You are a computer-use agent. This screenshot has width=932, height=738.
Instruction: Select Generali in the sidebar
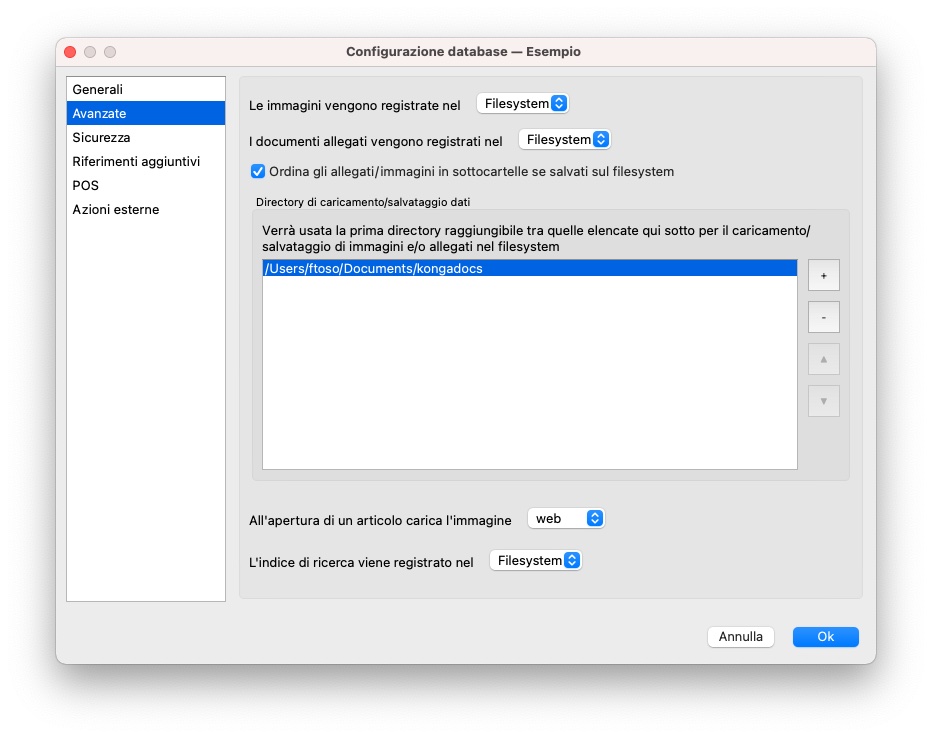(98, 89)
